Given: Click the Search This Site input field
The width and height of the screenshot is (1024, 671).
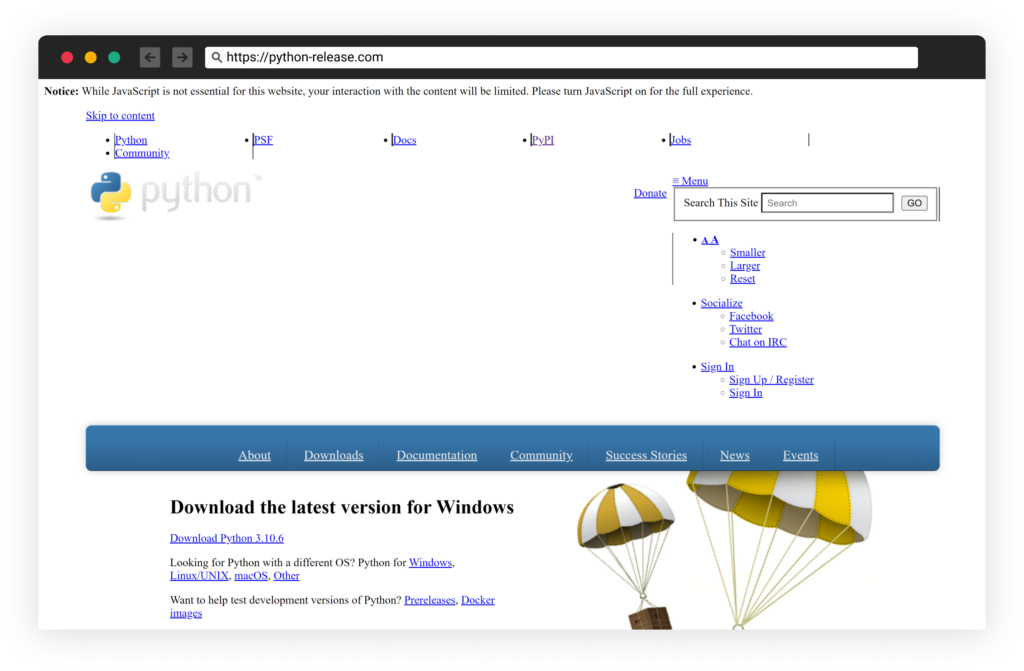Looking at the screenshot, I should 827,203.
